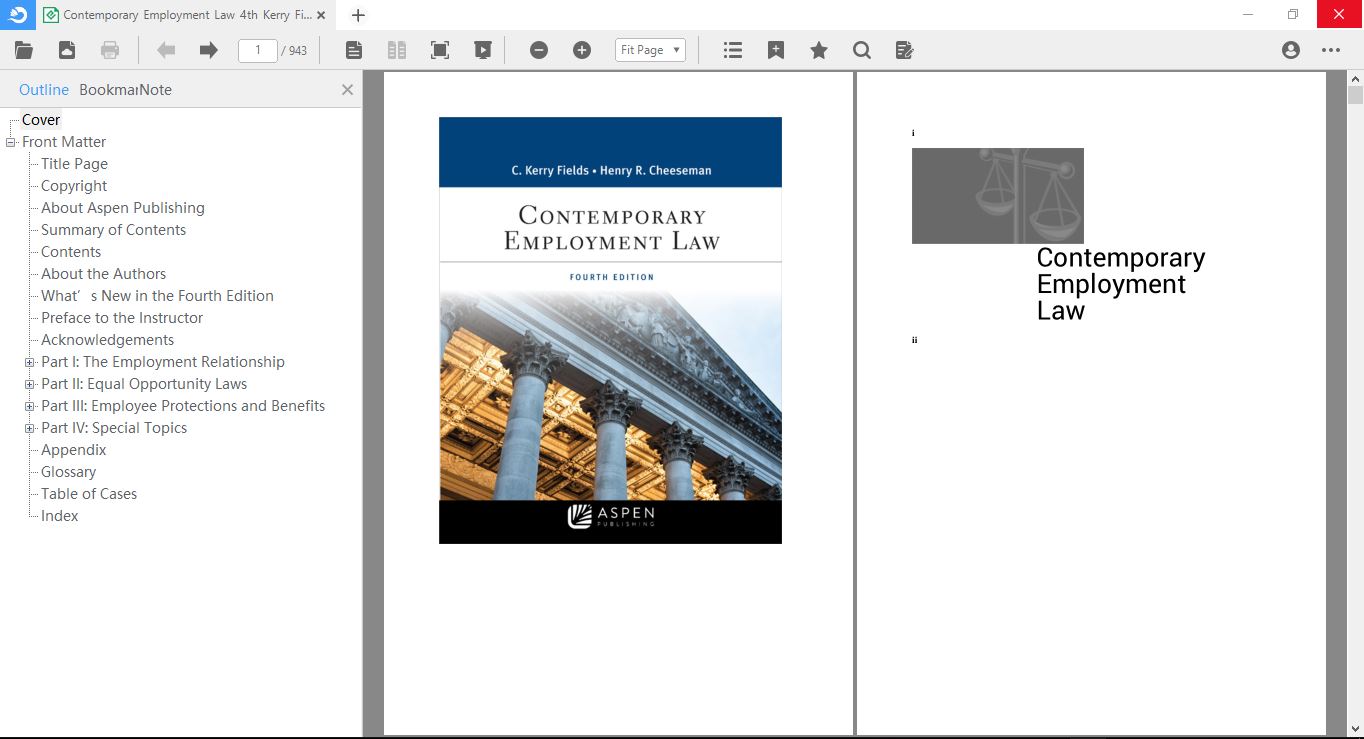
Task: Open a new tab with plus
Action: click(x=359, y=15)
